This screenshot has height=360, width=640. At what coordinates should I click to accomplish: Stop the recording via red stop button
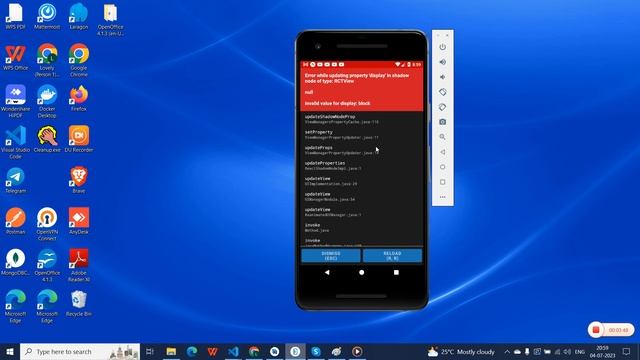point(596,330)
